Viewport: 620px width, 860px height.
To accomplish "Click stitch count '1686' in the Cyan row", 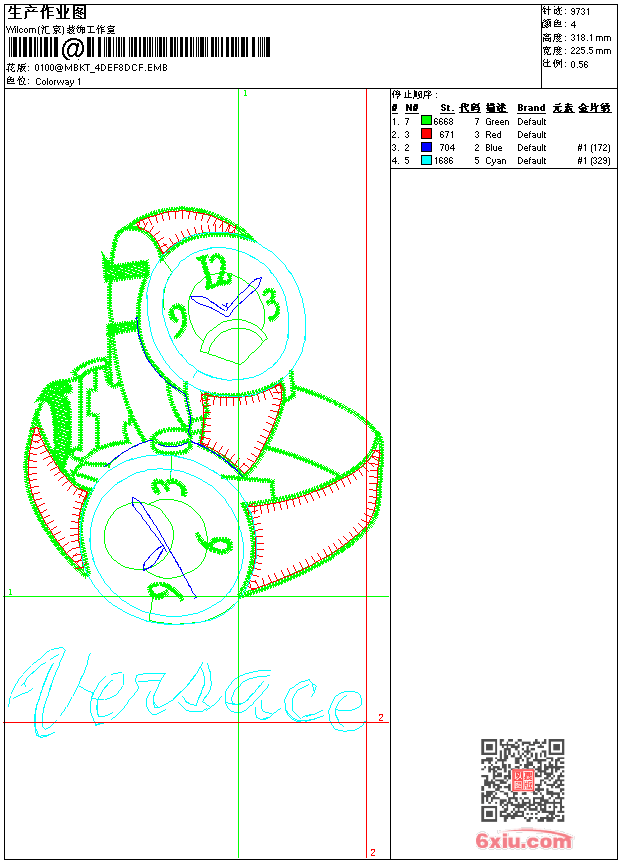I will [x=443, y=161].
